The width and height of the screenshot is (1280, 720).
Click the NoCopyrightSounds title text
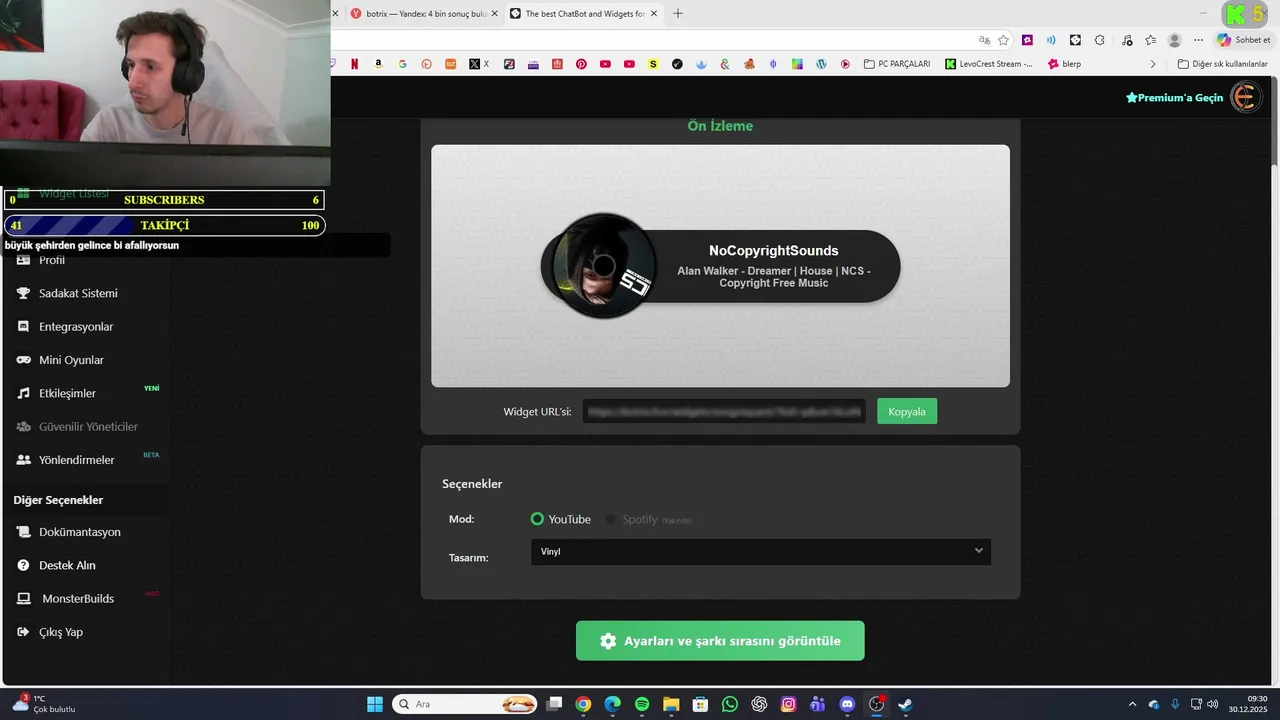click(773, 251)
